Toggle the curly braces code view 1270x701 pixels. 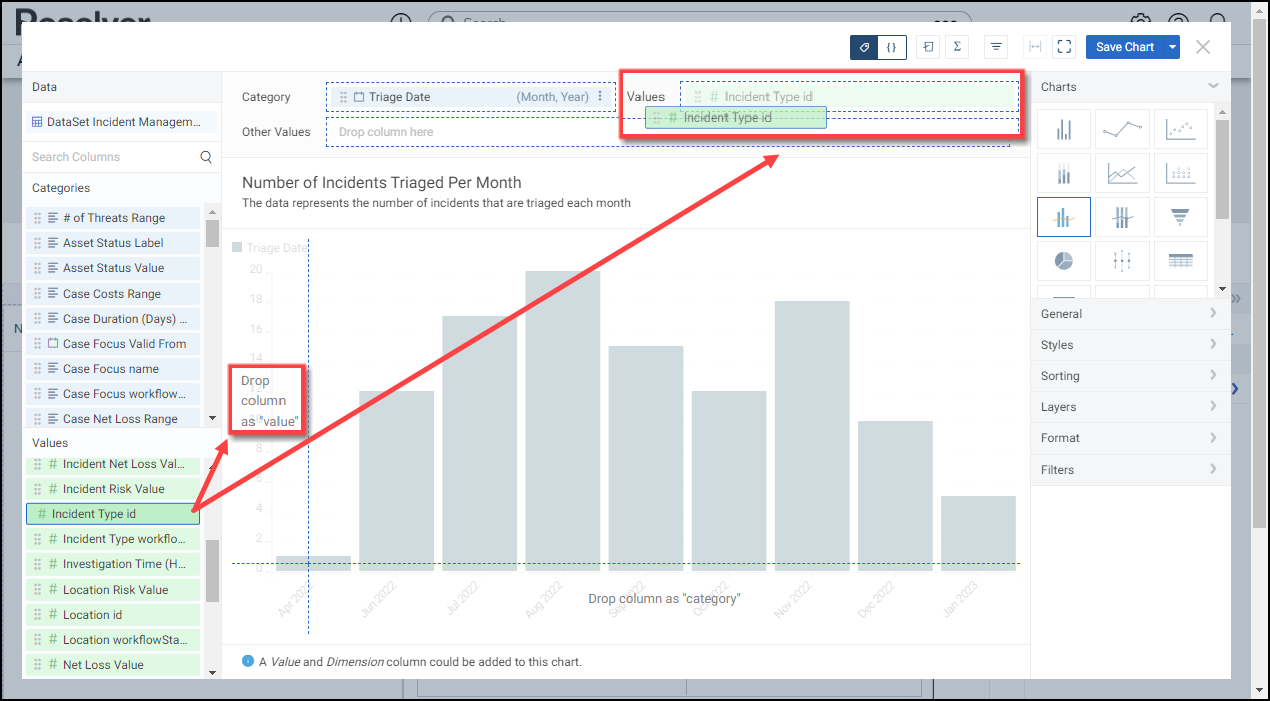(x=892, y=47)
